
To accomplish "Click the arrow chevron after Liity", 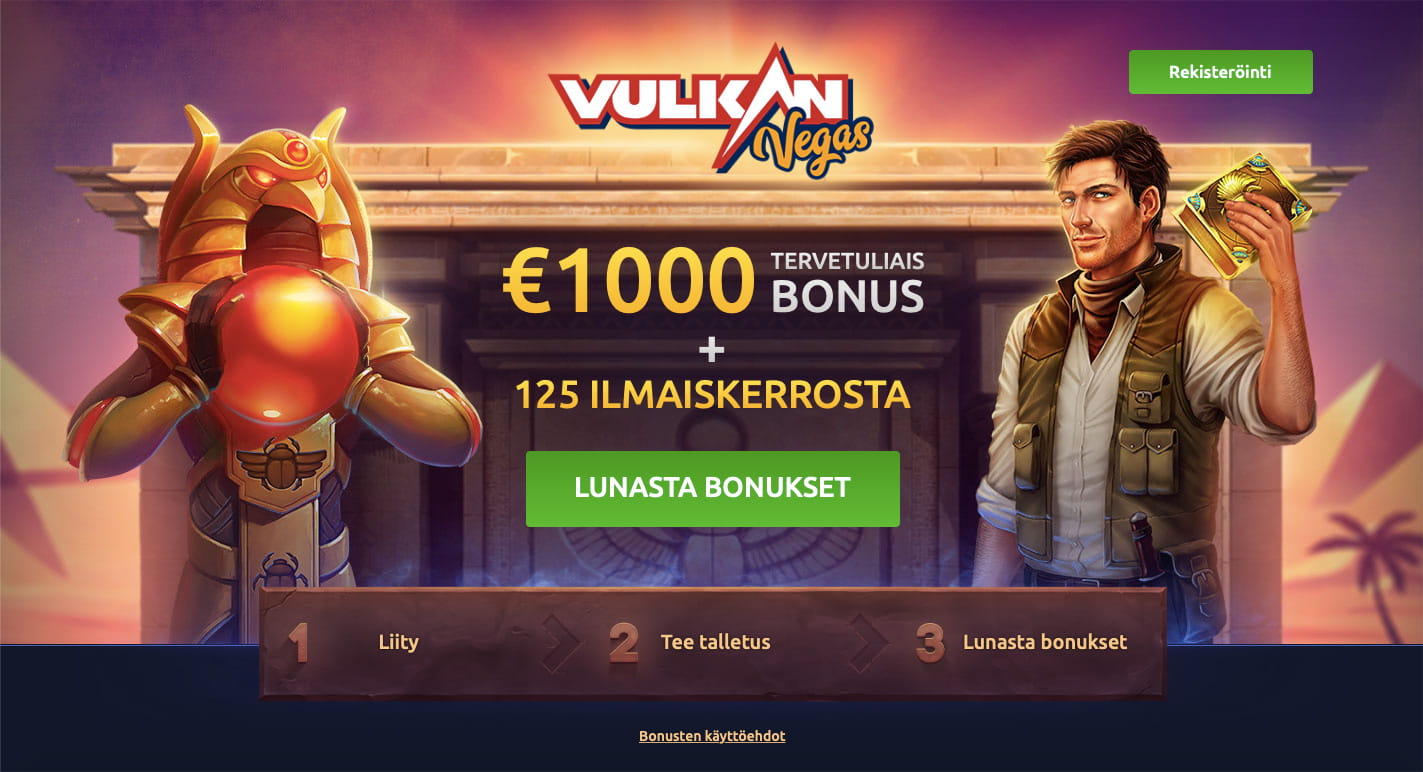I will (x=561, y=643).
